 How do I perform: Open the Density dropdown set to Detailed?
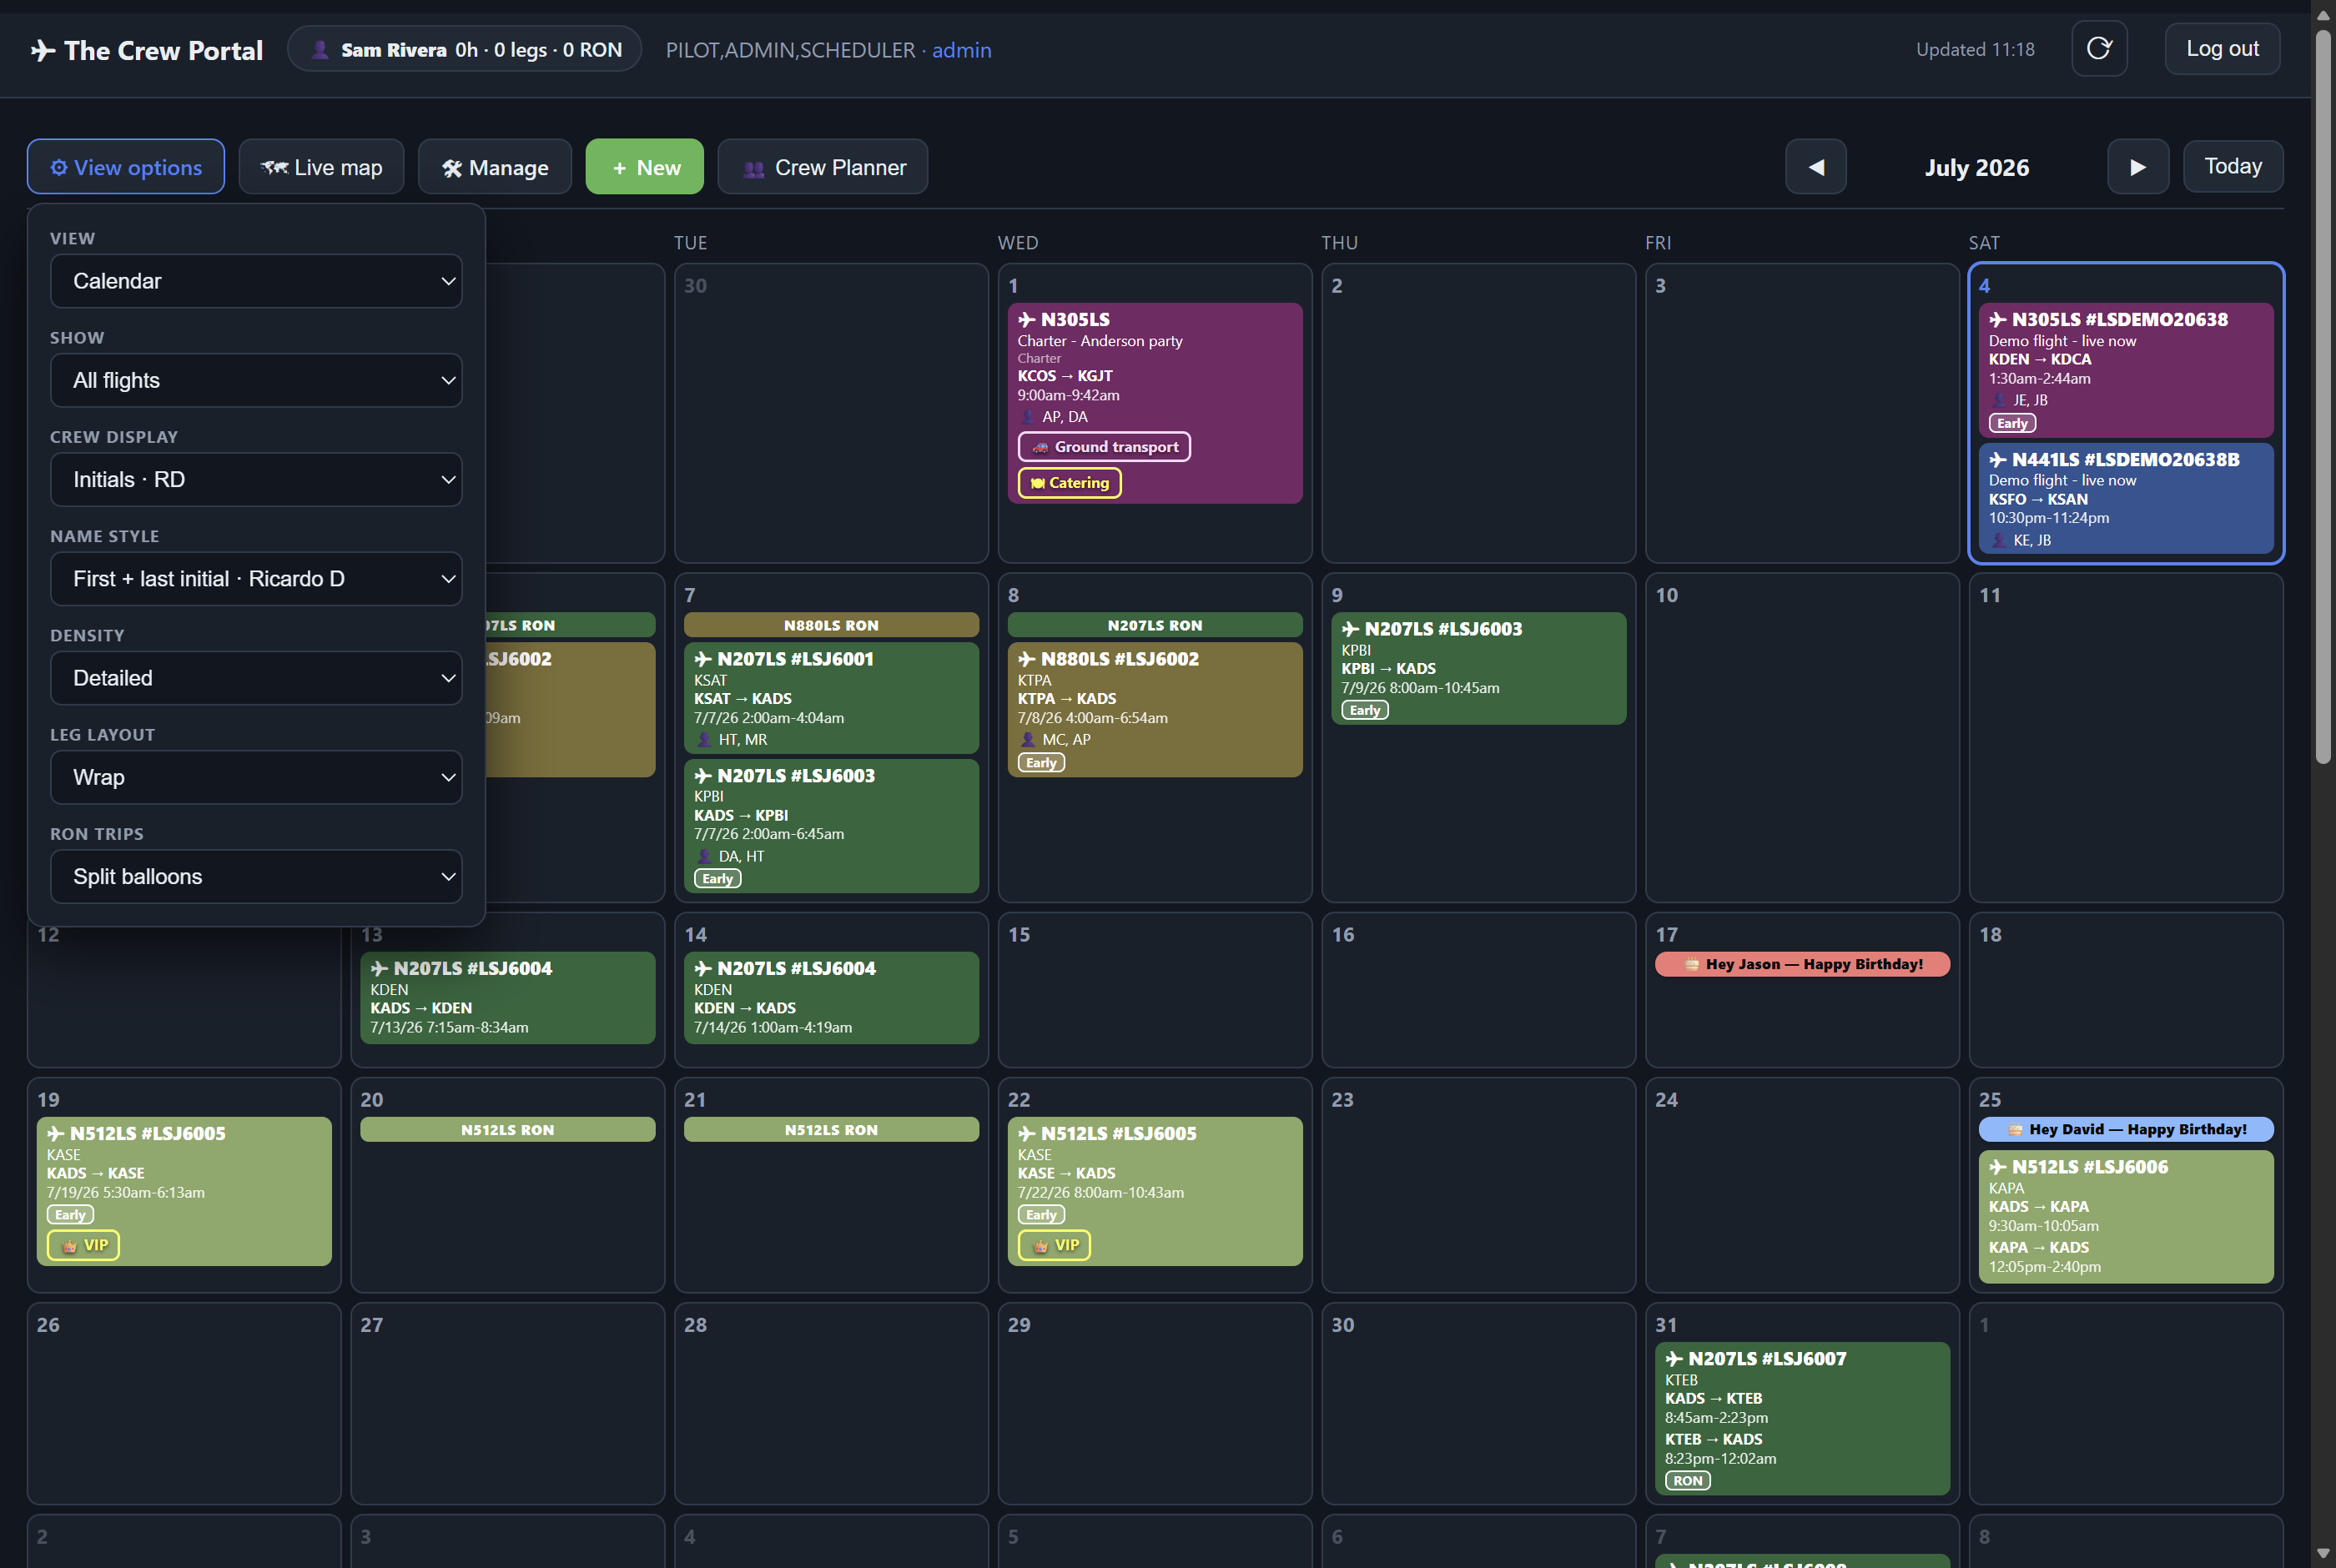tap(256, 678)
